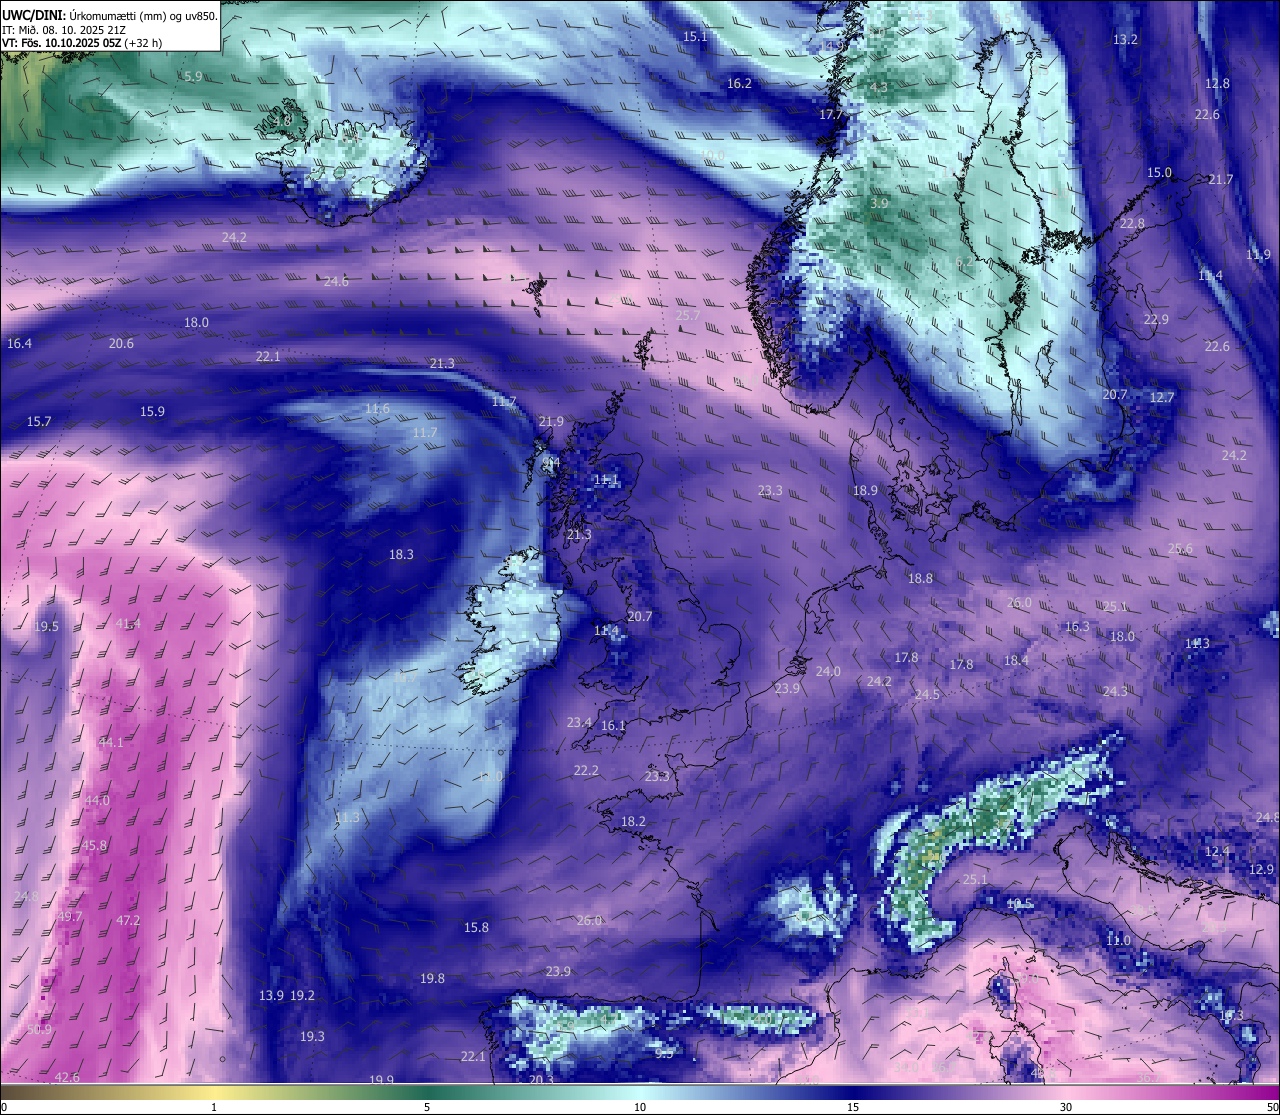Click the map value 16.4
This screenshot has height=1115, width=1280.
19,343
